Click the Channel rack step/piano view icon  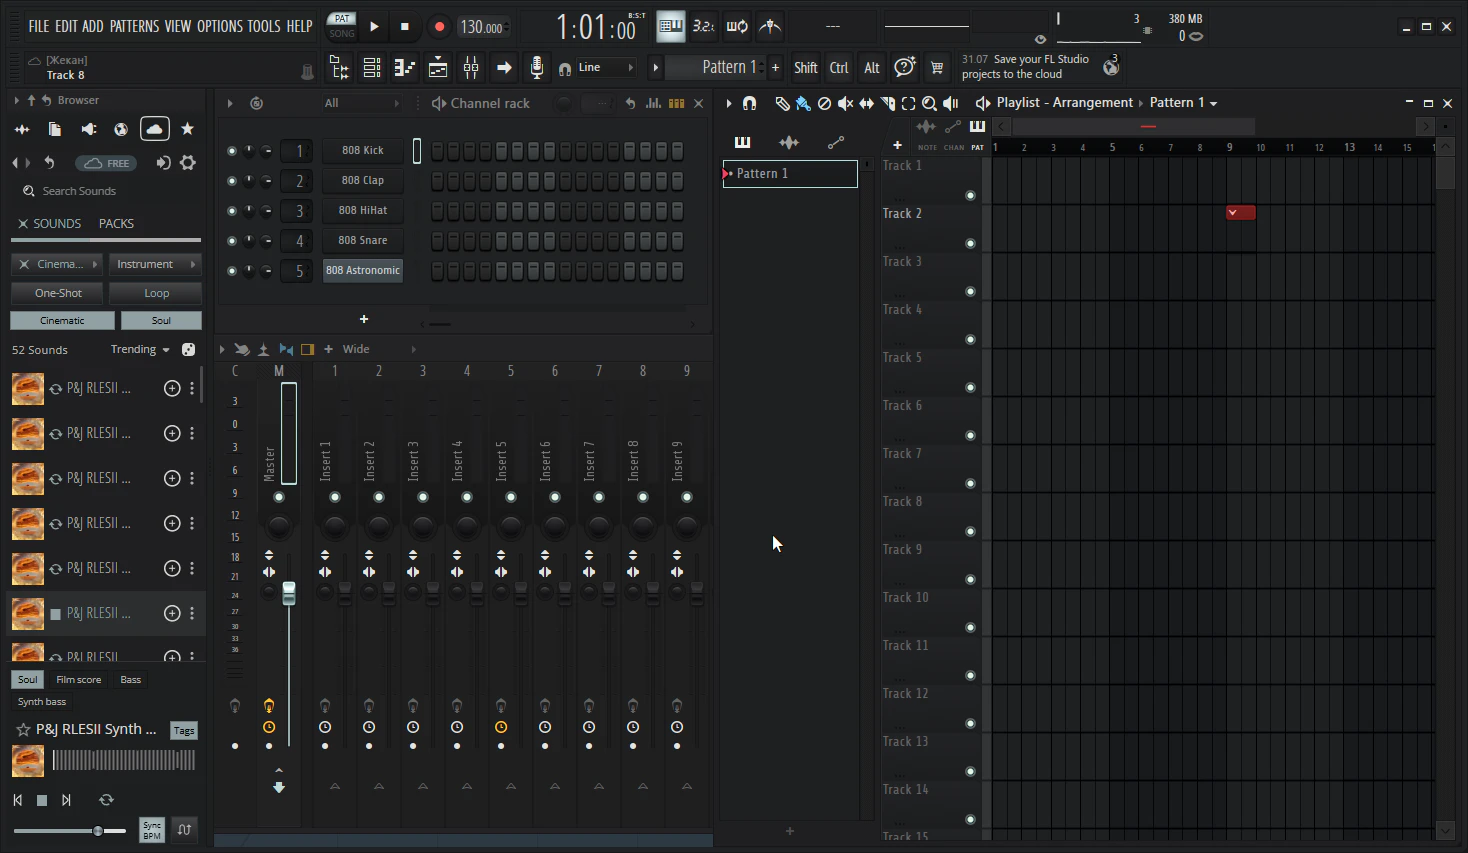677,103
